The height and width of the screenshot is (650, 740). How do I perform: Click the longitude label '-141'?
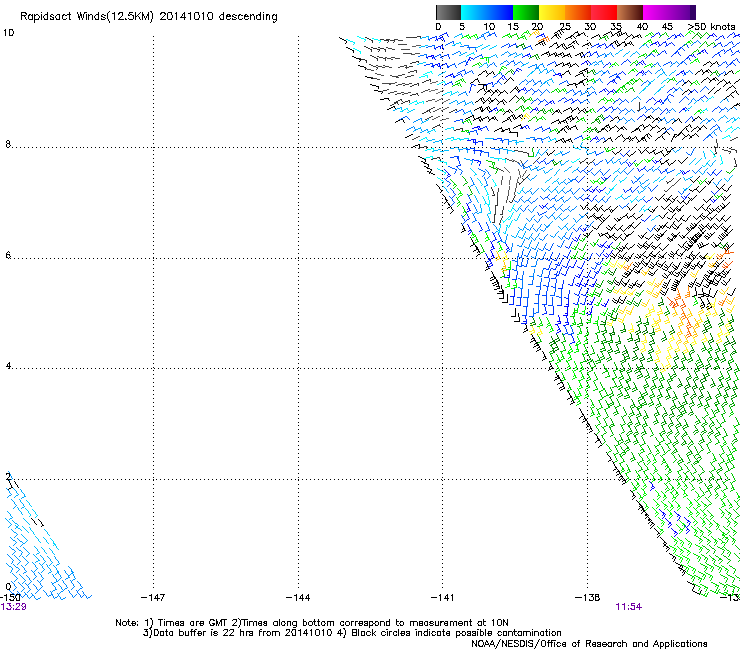pyautogui.click(x=442, y=598)
